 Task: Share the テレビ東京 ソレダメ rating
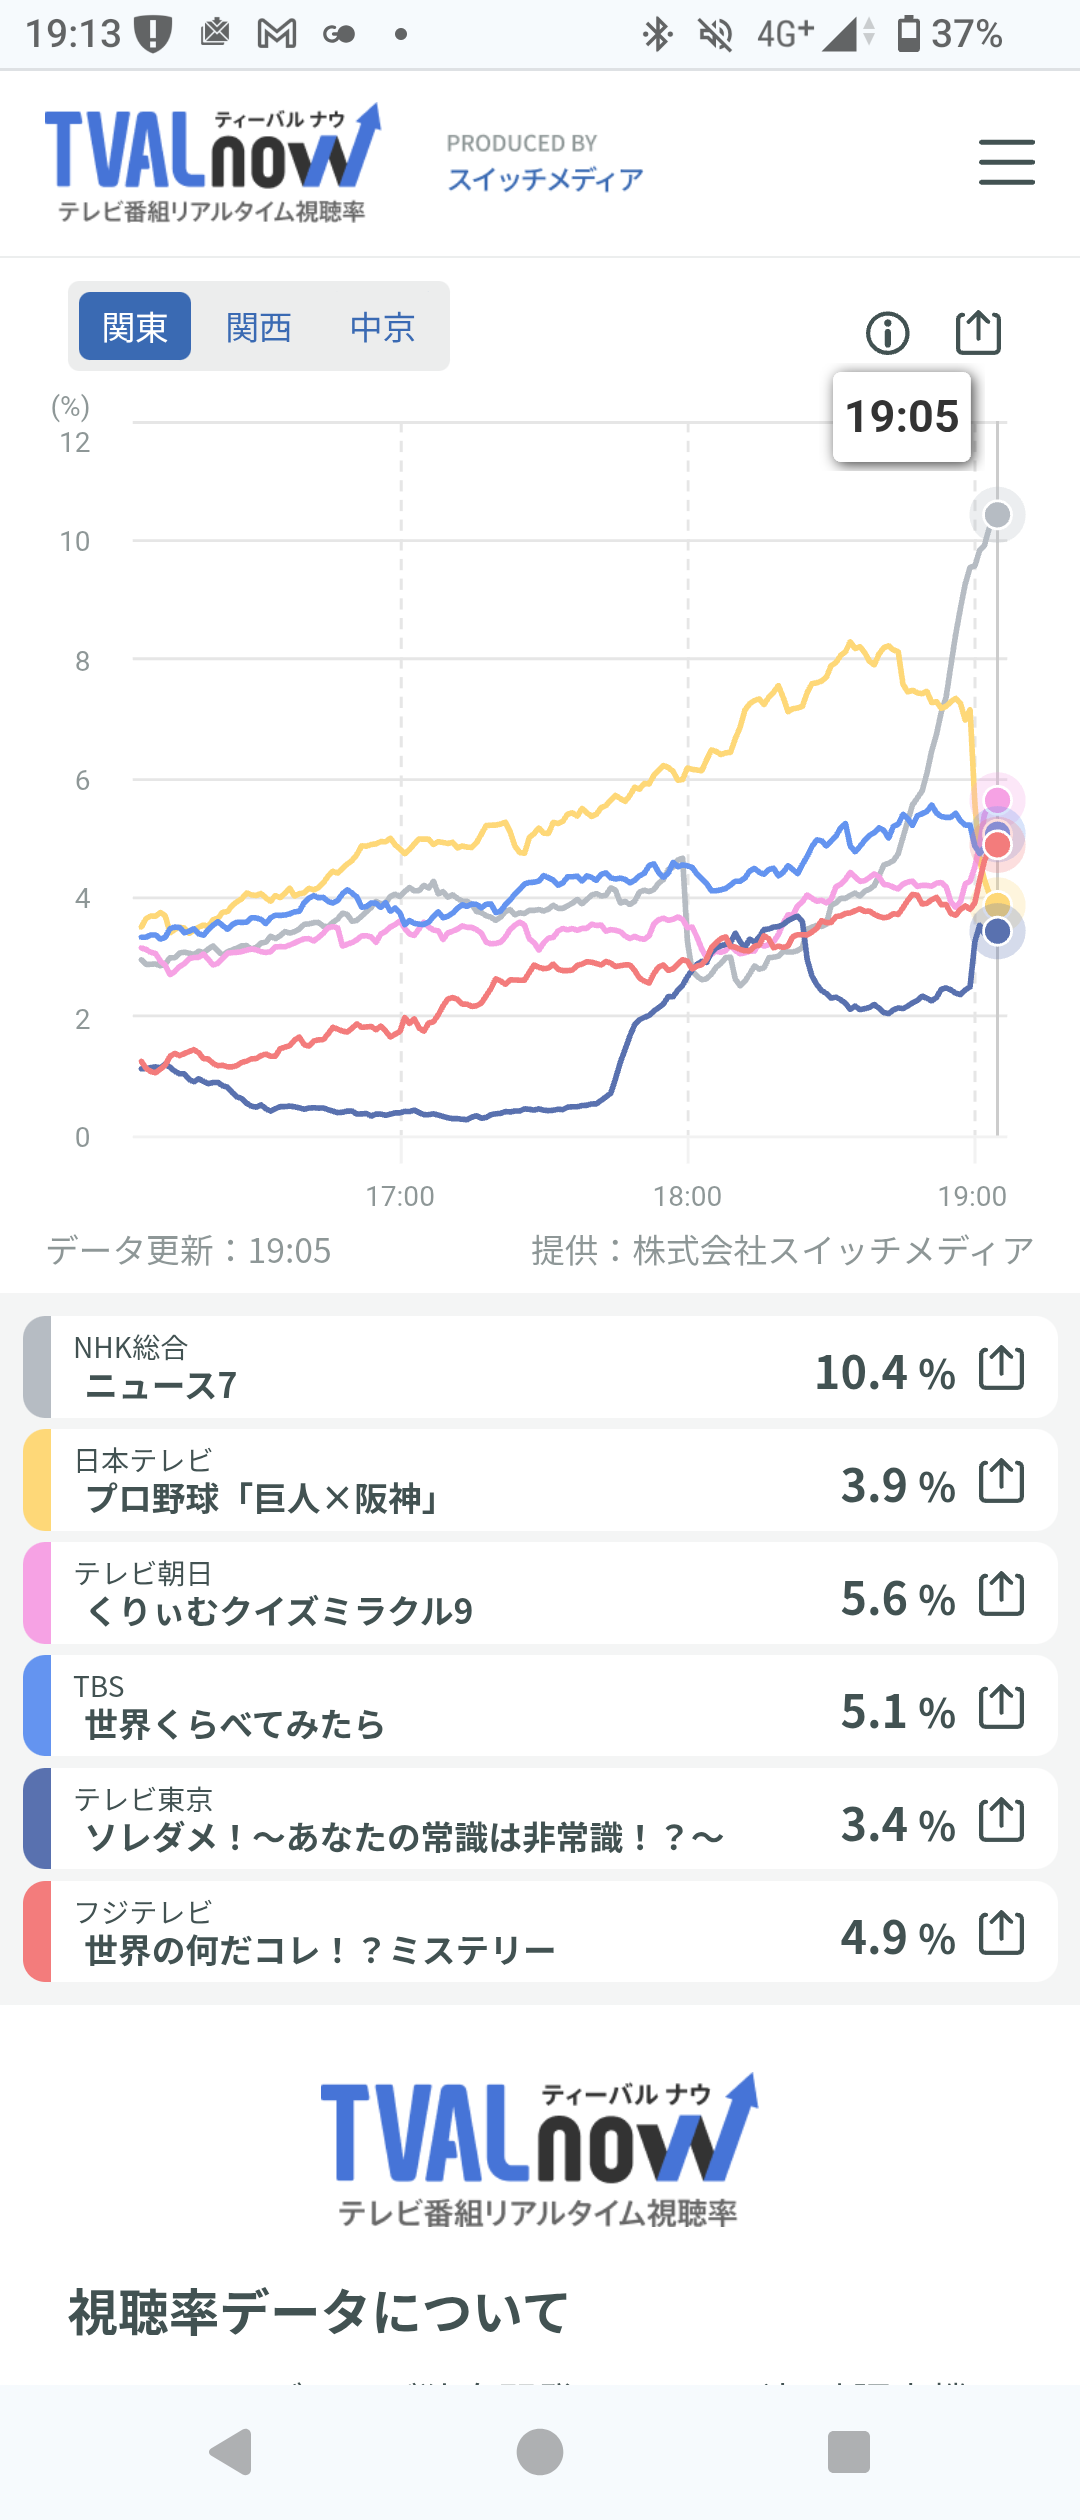[x=1001, y=1819]
